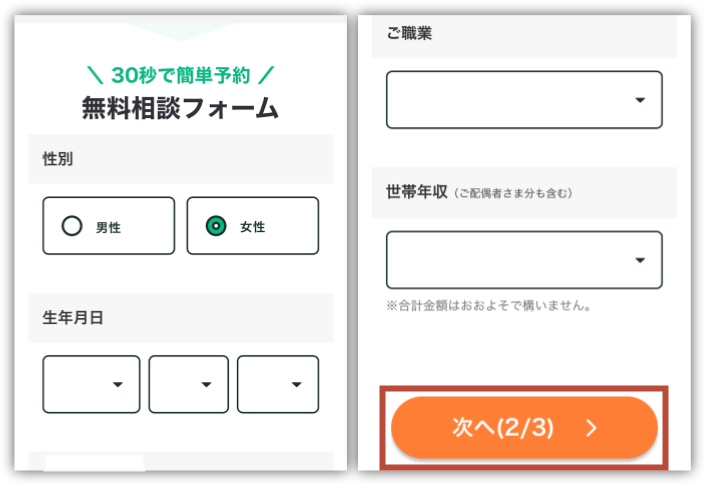Viewport: 709px width, 496px height.
Task: Click the 性別 section label
Action: pyautogui.click(x=58, y=159)
